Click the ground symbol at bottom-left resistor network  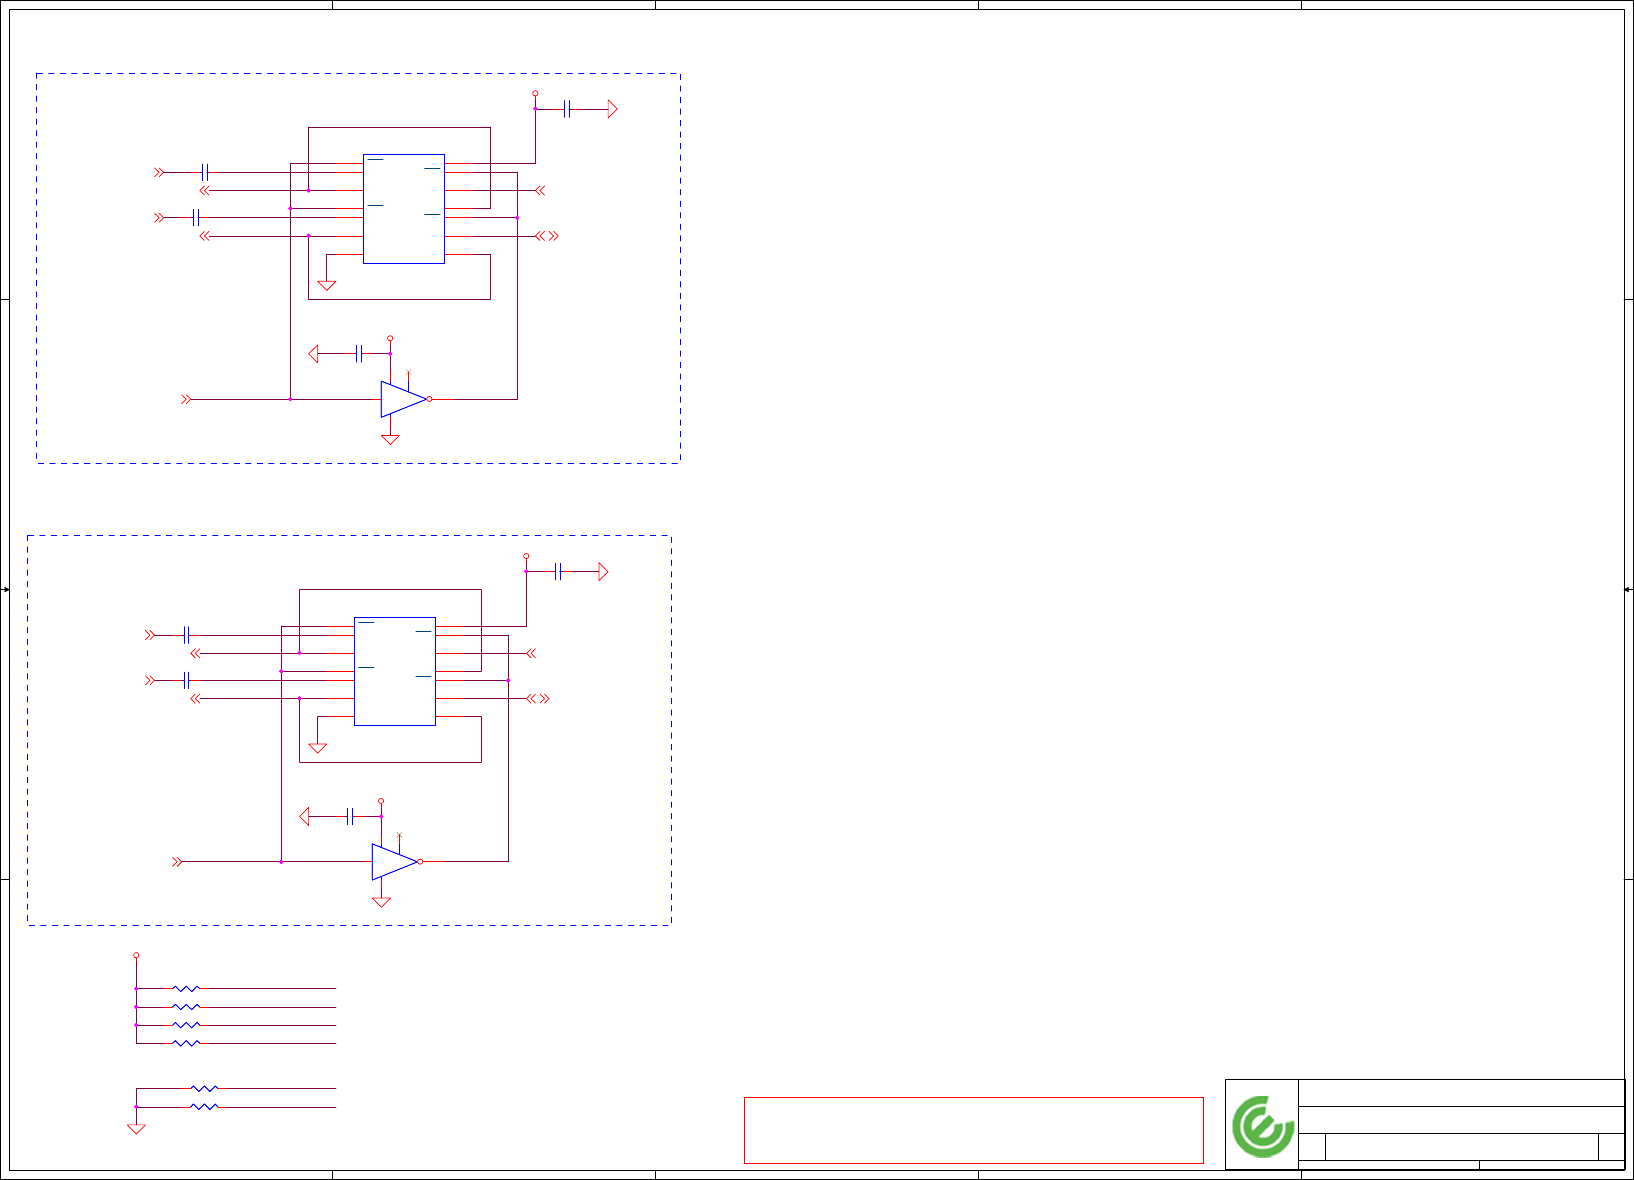pos(136,1129)
